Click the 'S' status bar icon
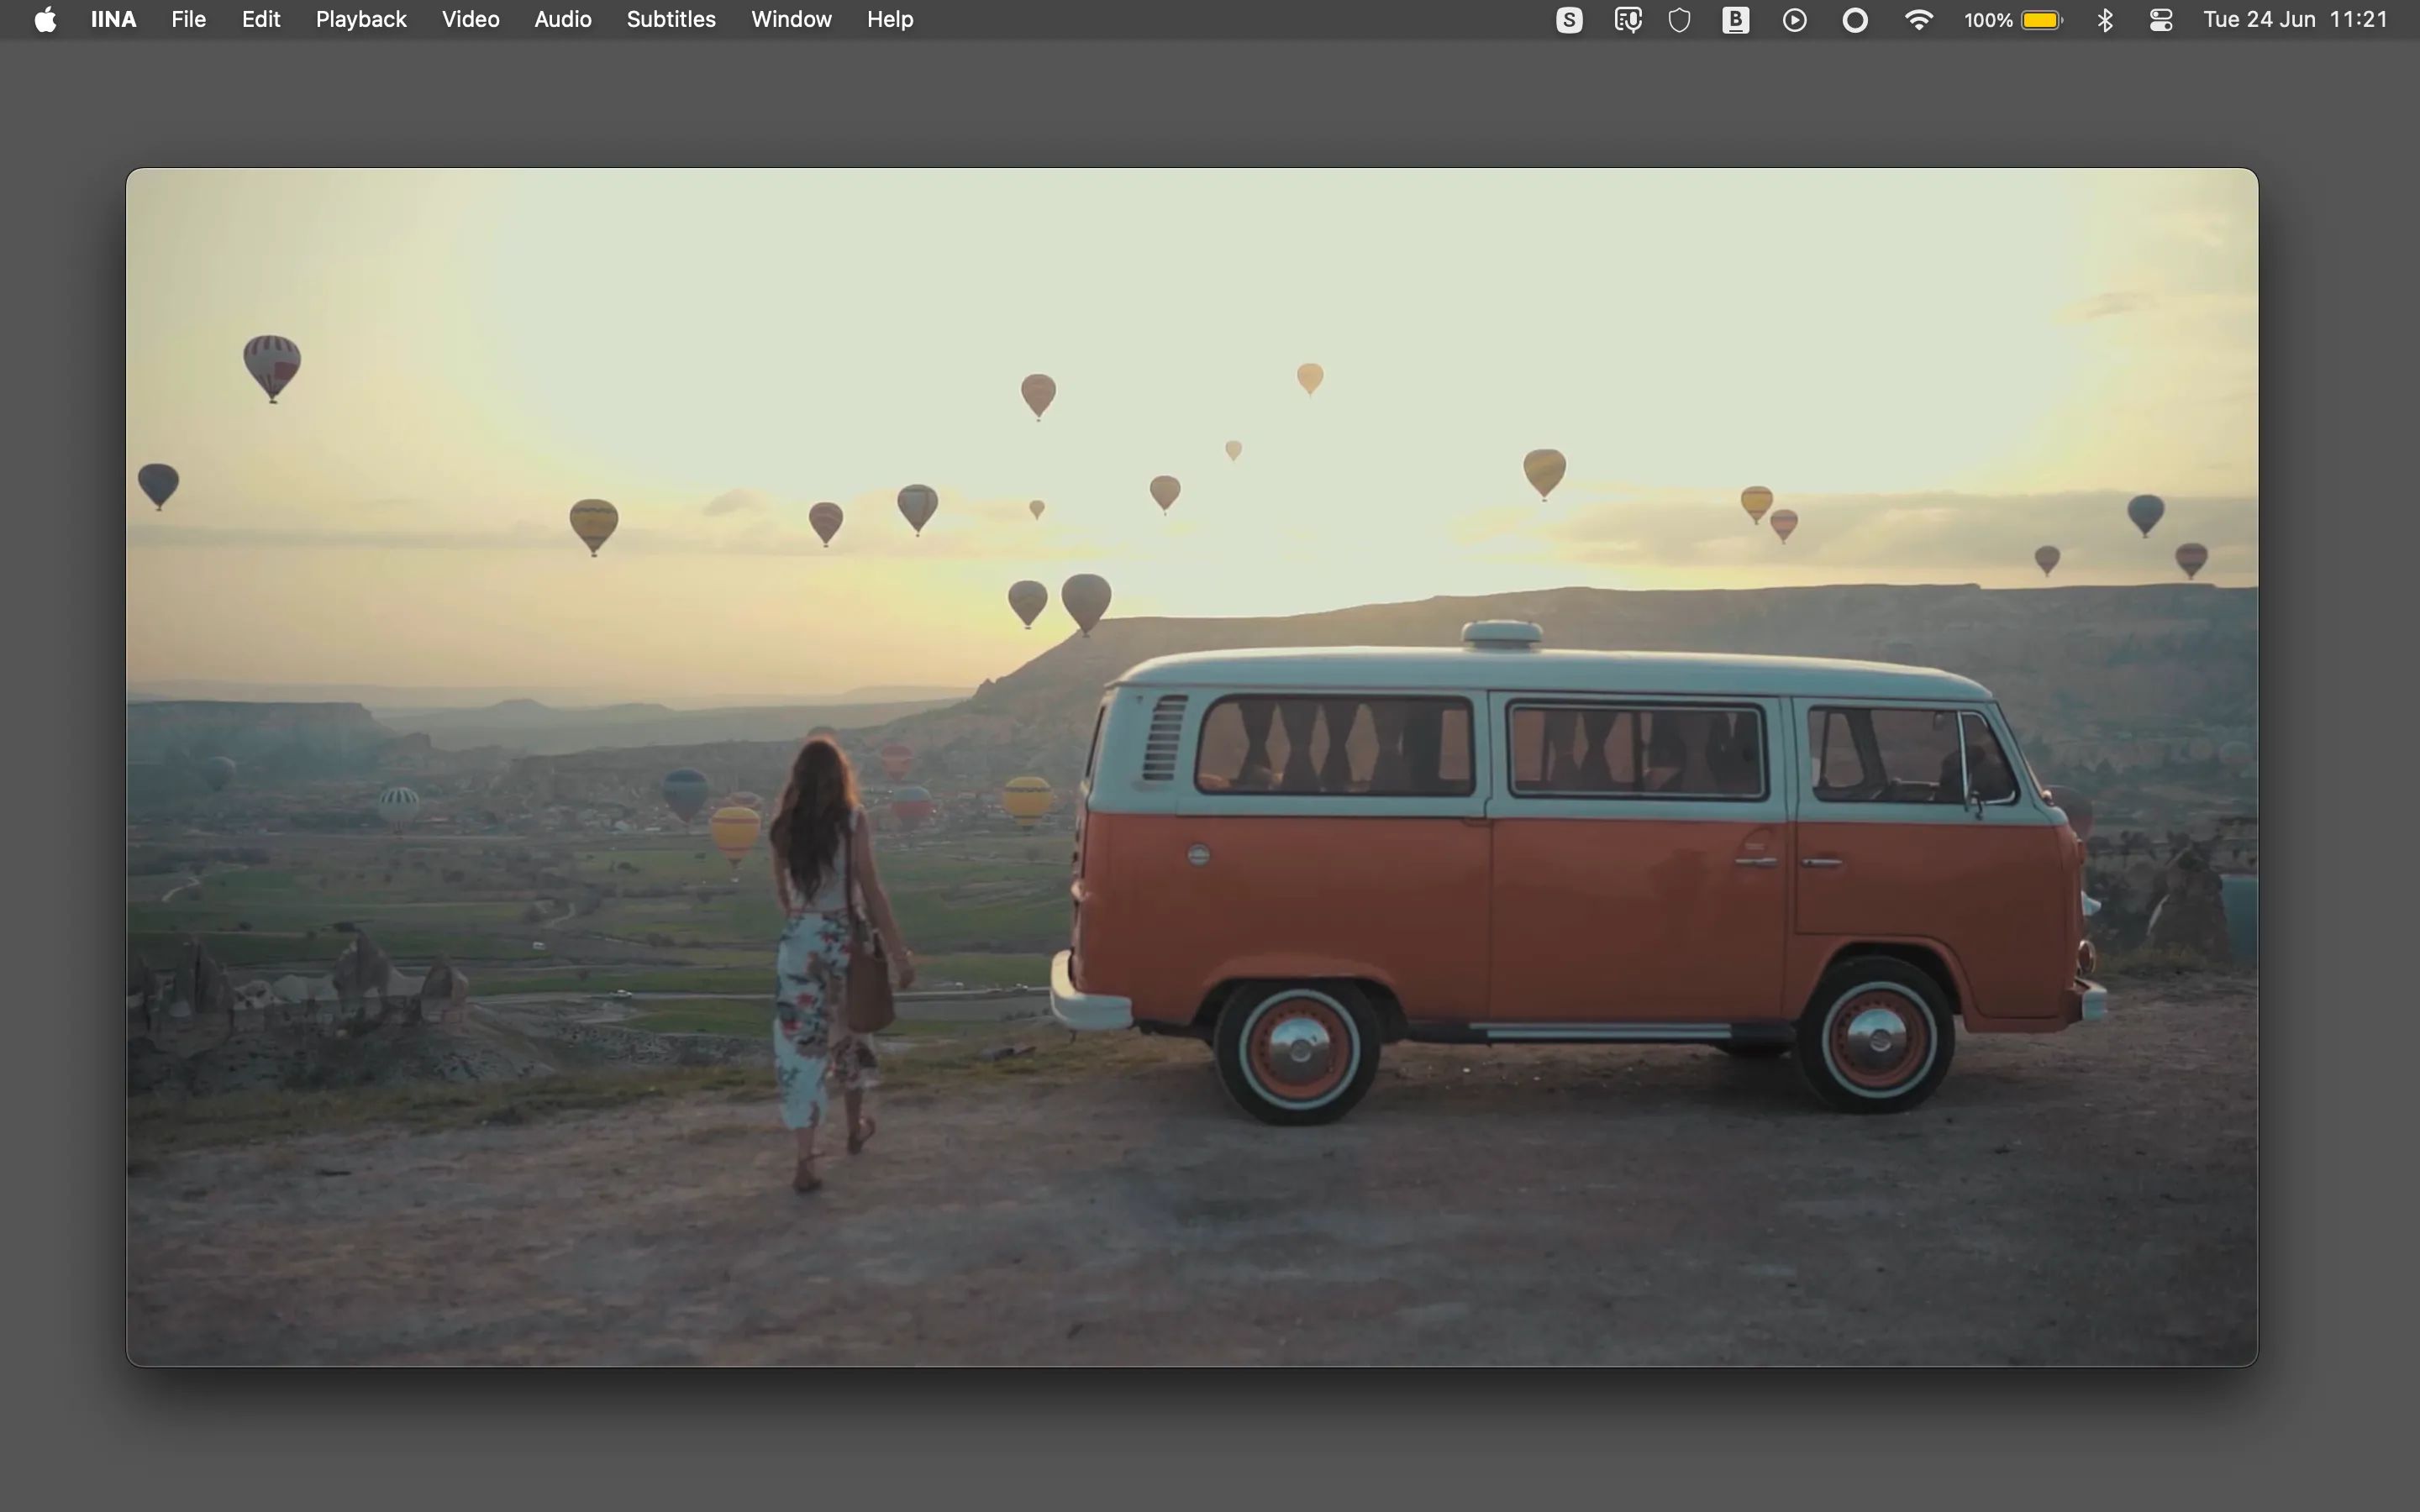 (x=1568, y=19)
